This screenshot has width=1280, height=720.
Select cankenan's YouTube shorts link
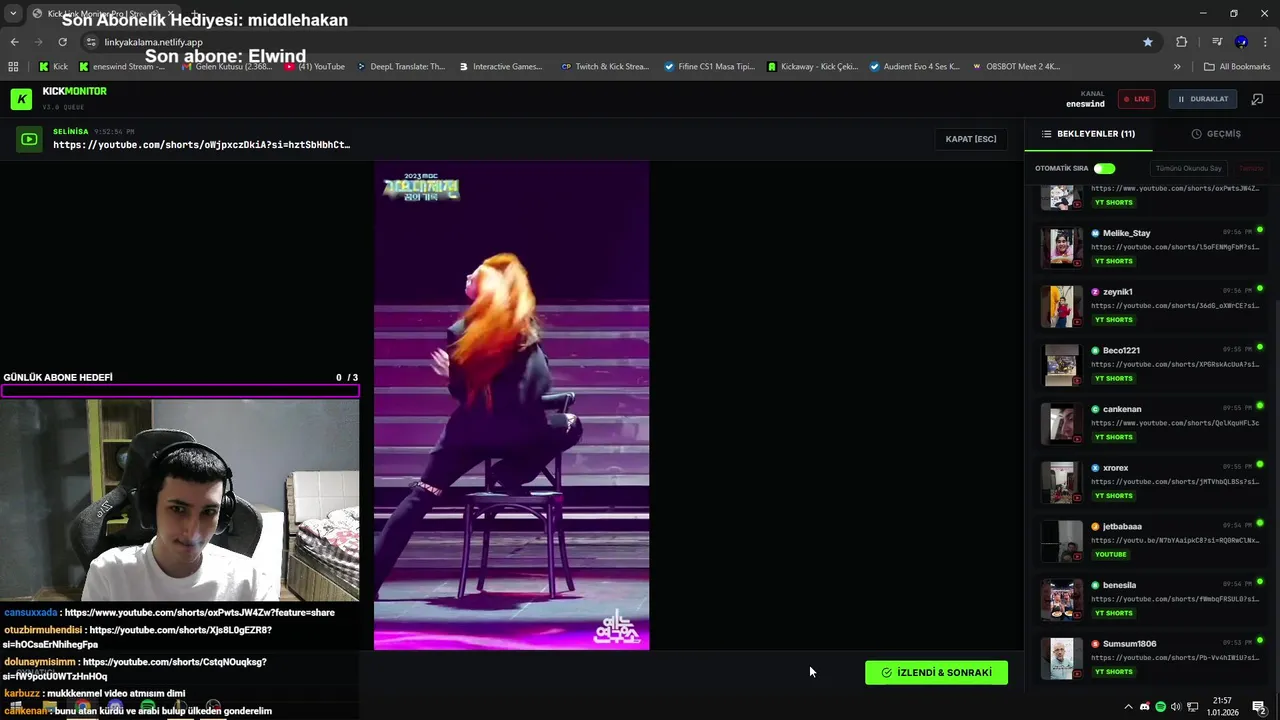(1175, 423)
